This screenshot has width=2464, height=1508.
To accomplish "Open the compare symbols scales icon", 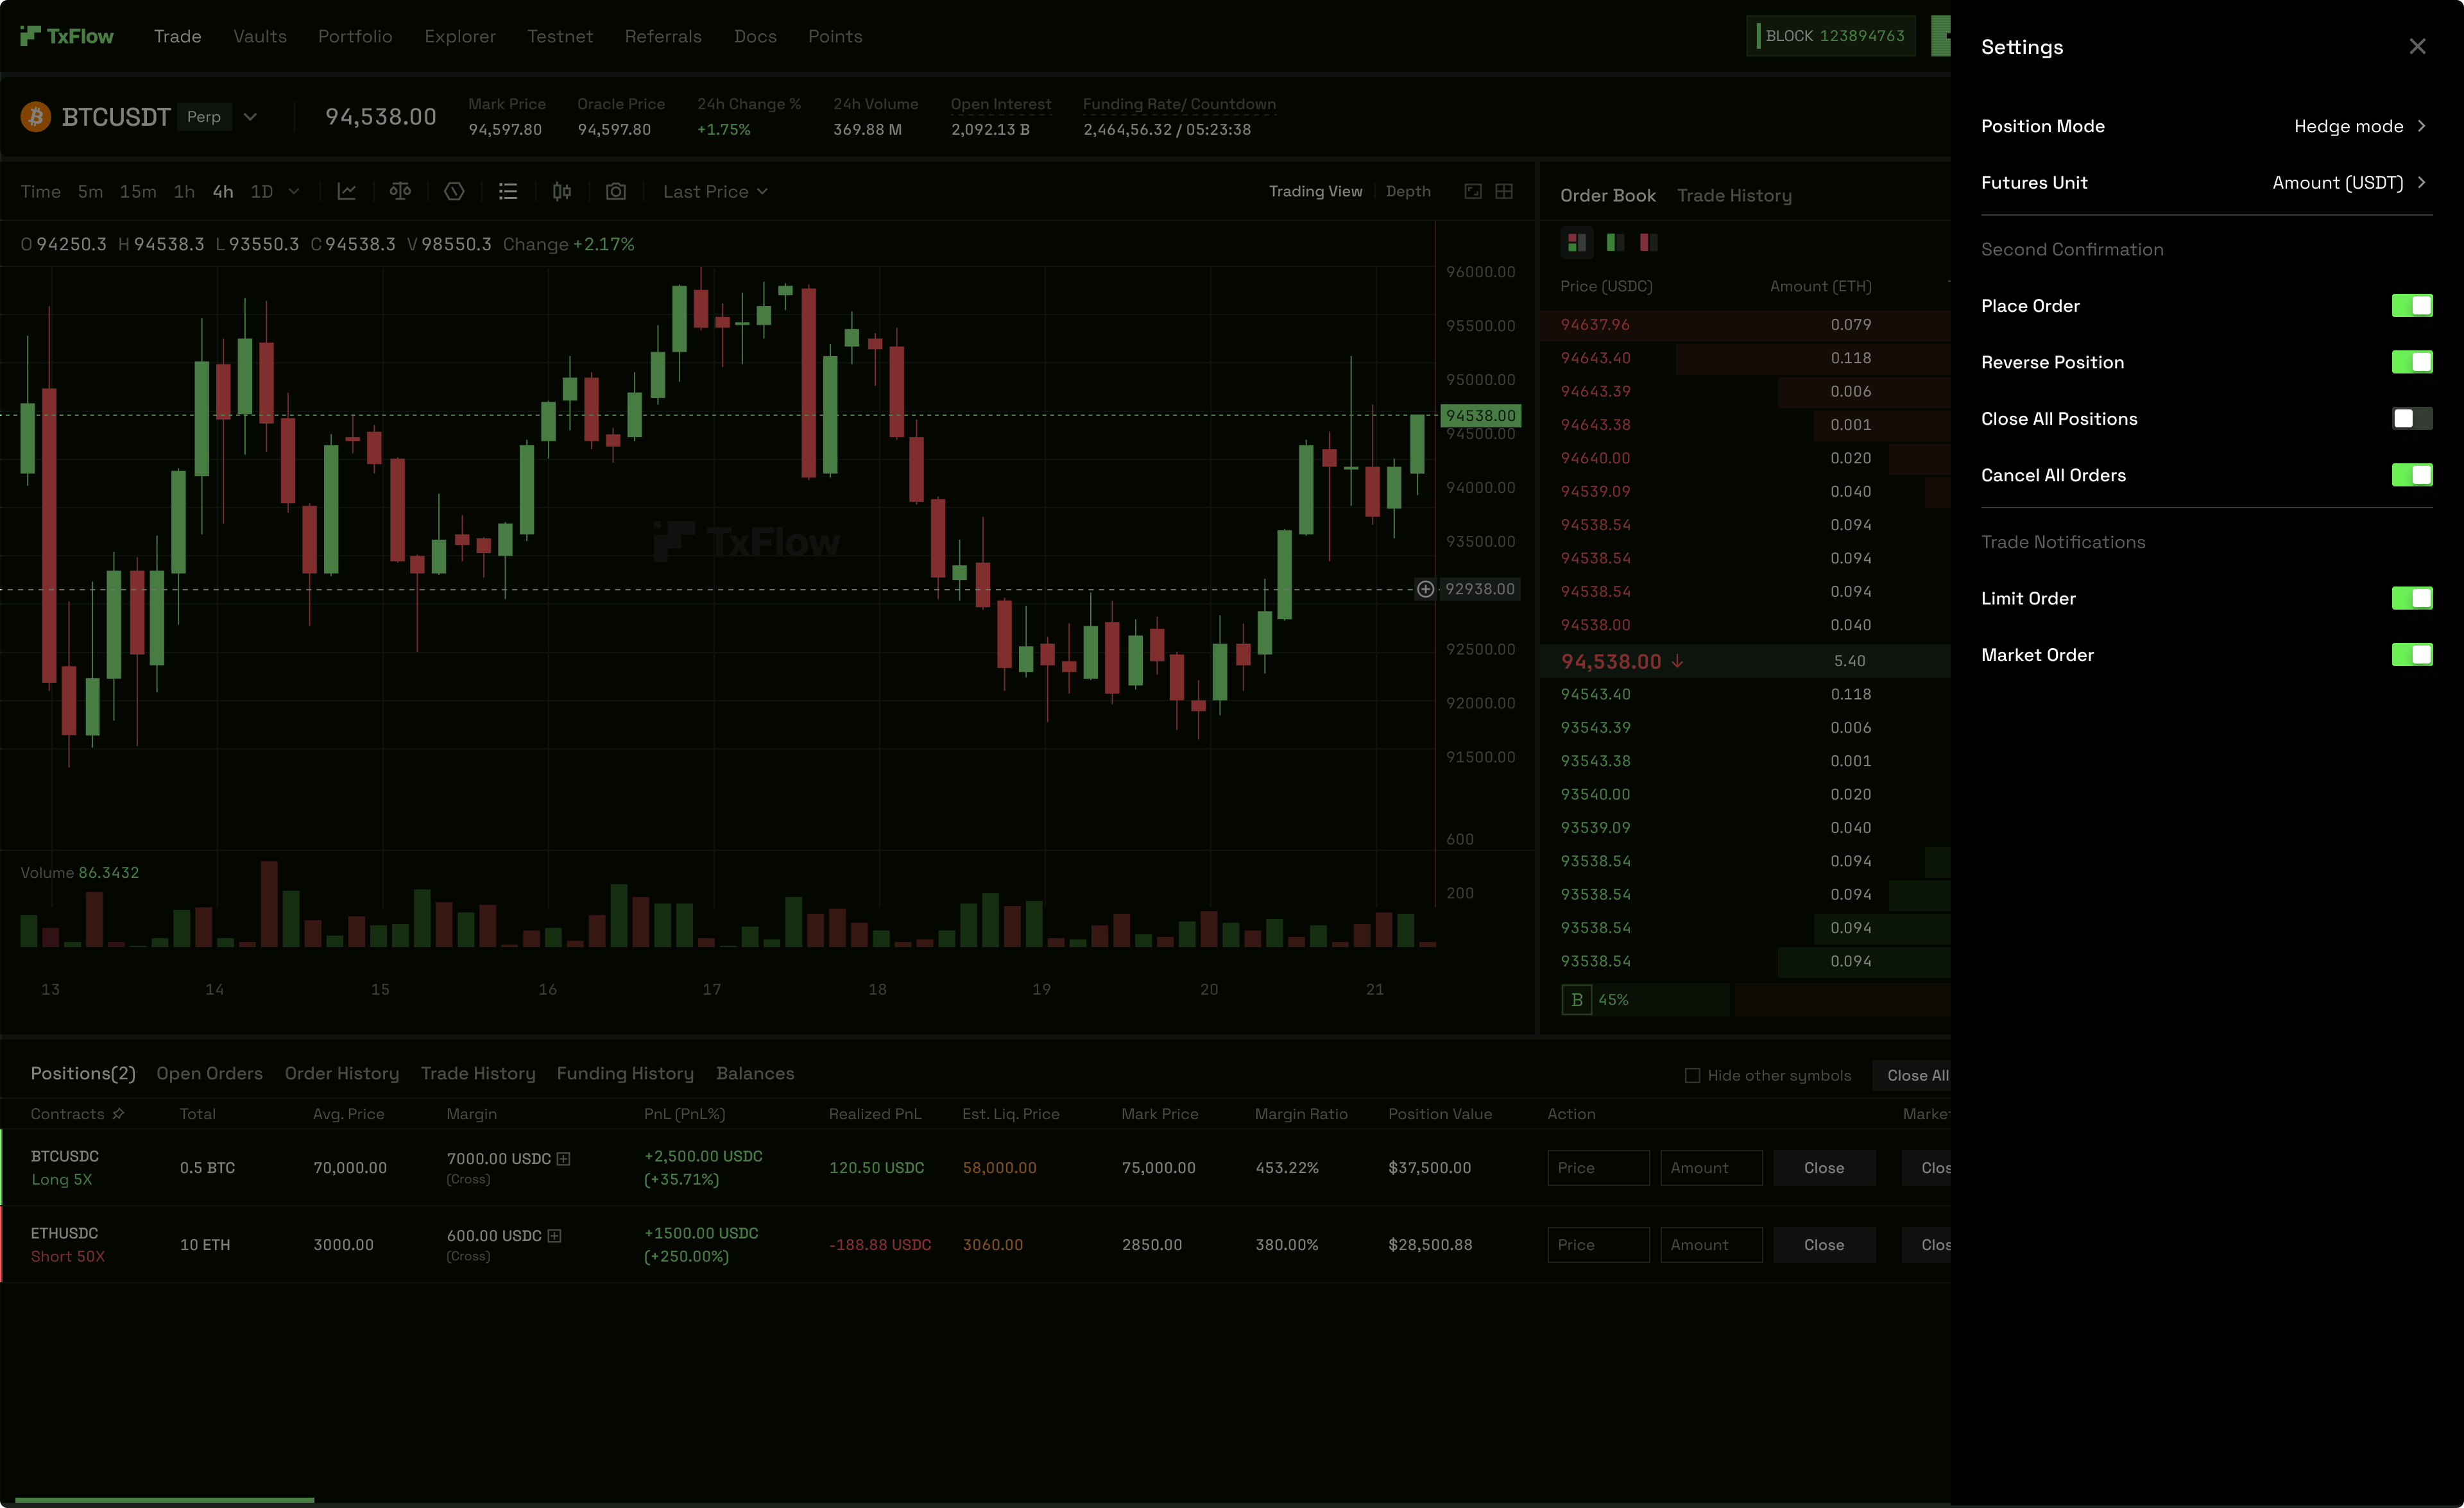I will point(401,191).
